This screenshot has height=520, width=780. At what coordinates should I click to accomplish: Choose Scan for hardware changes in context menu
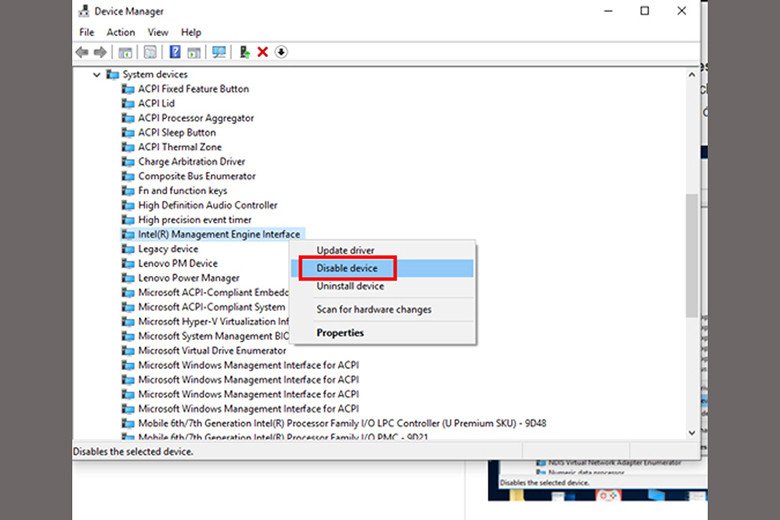(x=382, y=310)
